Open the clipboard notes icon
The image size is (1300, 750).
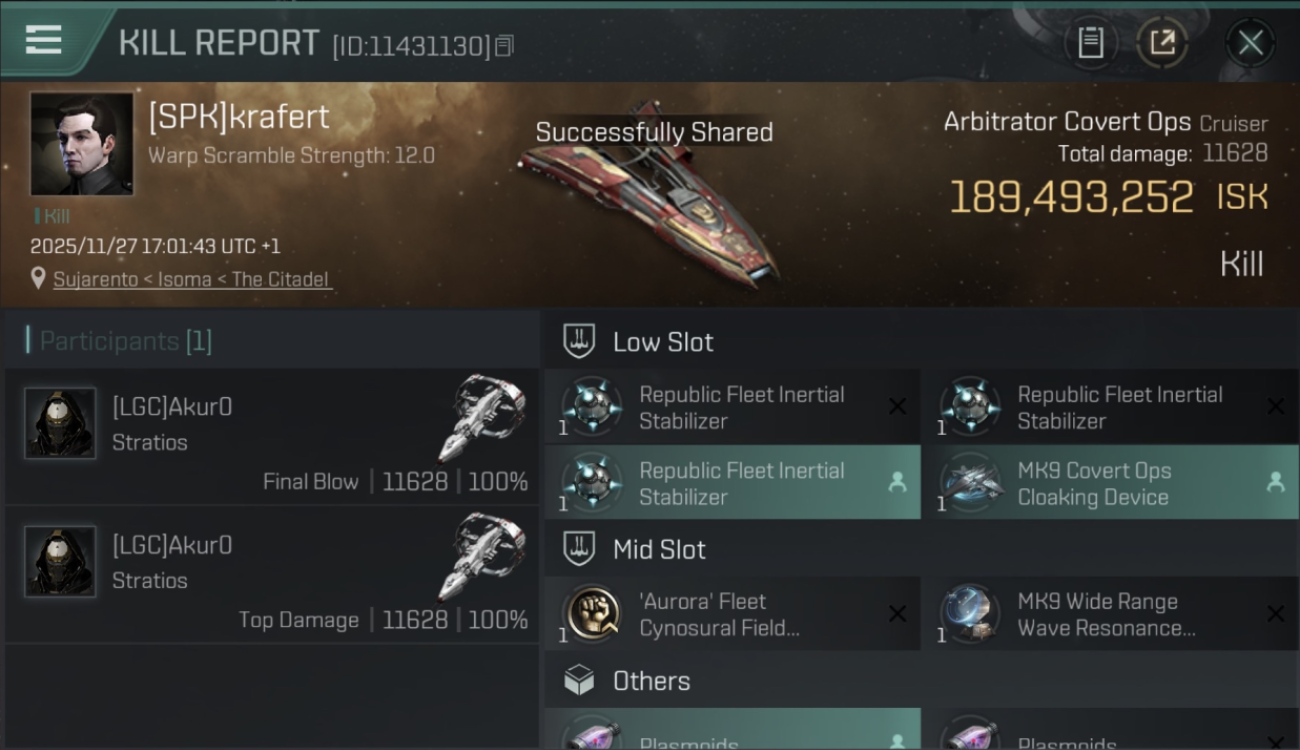(x=1090, y=43)
